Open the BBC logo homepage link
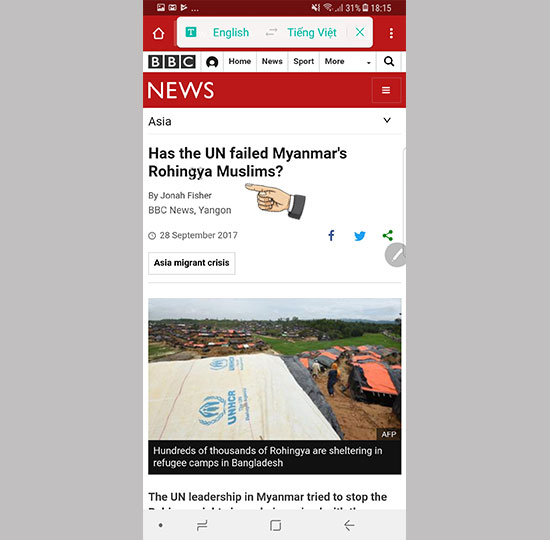 click(172, 62)
